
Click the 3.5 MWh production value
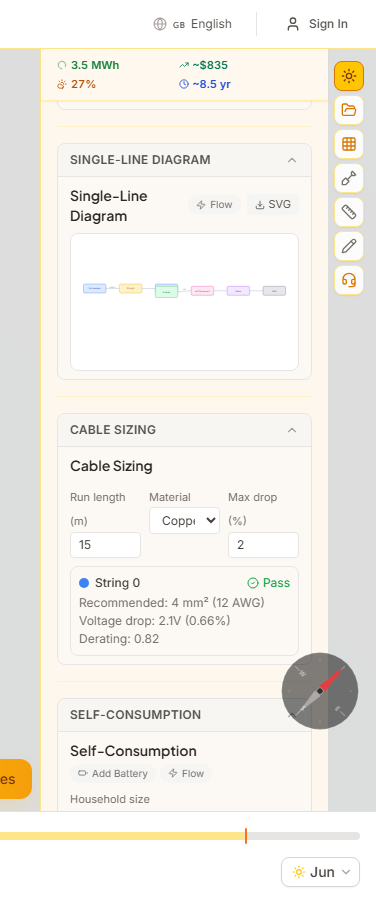(95, 65)
